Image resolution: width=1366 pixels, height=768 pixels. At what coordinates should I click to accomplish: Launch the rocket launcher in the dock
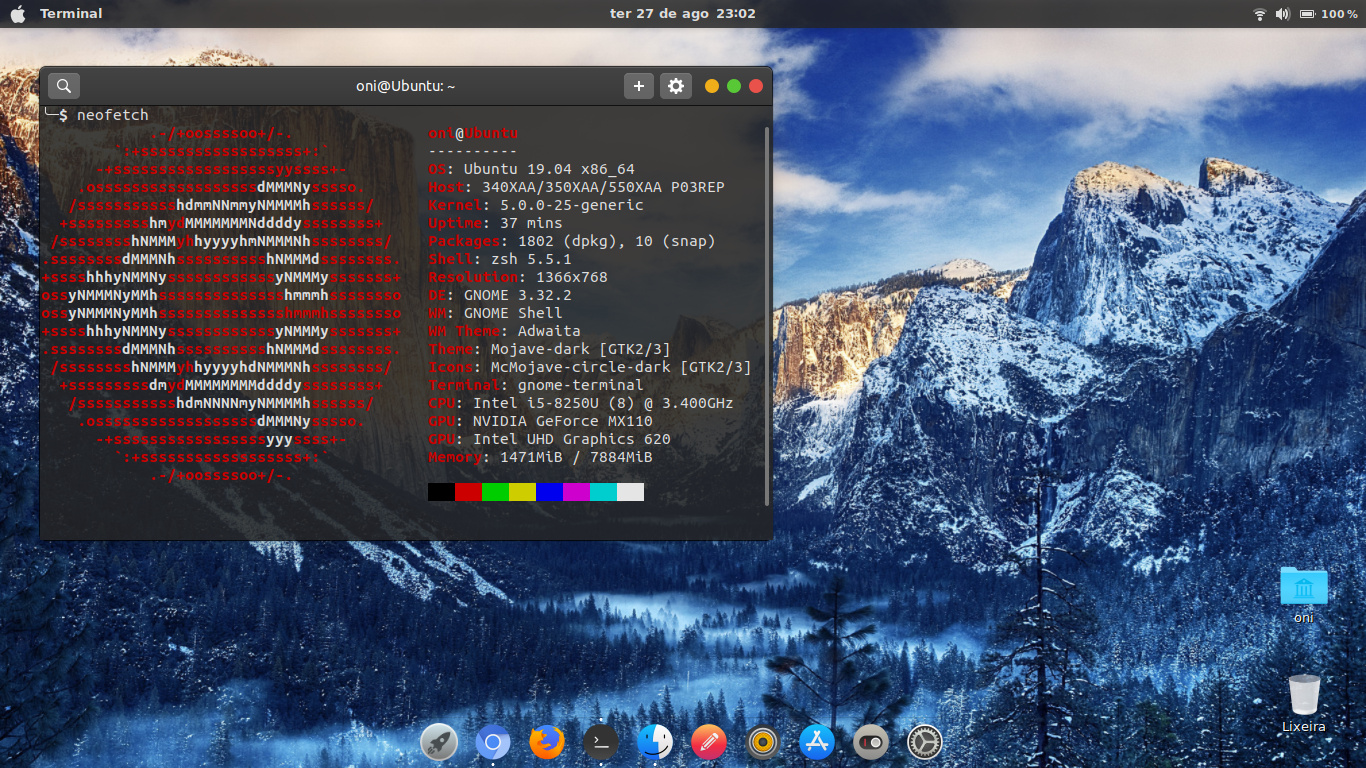pos(439,743)
